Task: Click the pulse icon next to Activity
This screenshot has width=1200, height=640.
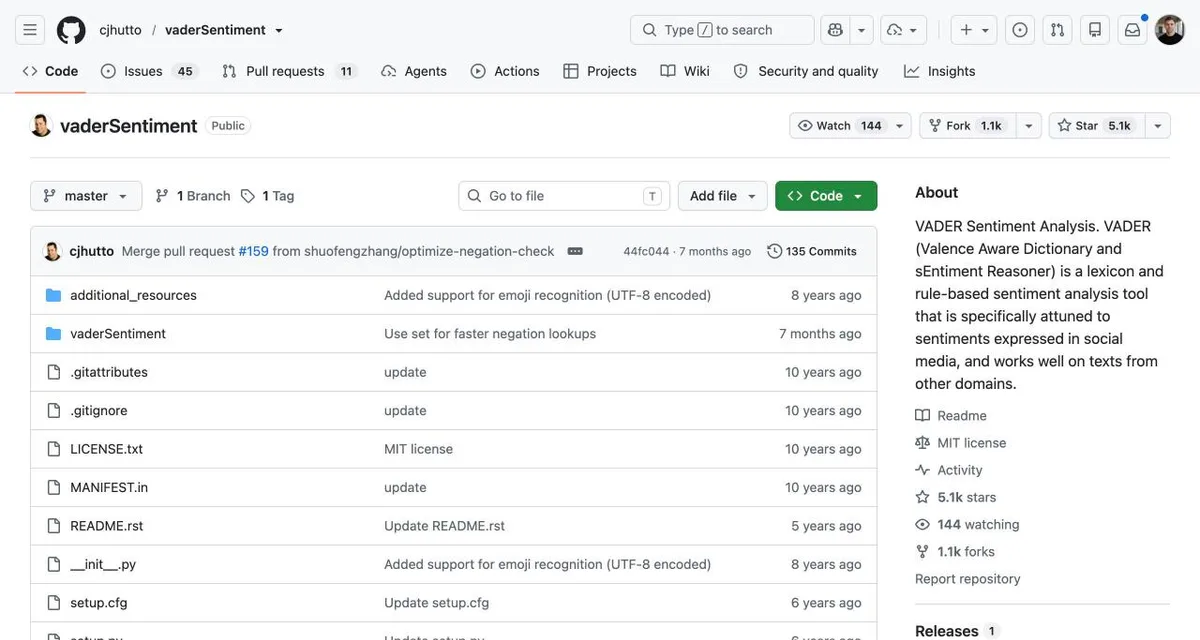Action: pos(922,470)
